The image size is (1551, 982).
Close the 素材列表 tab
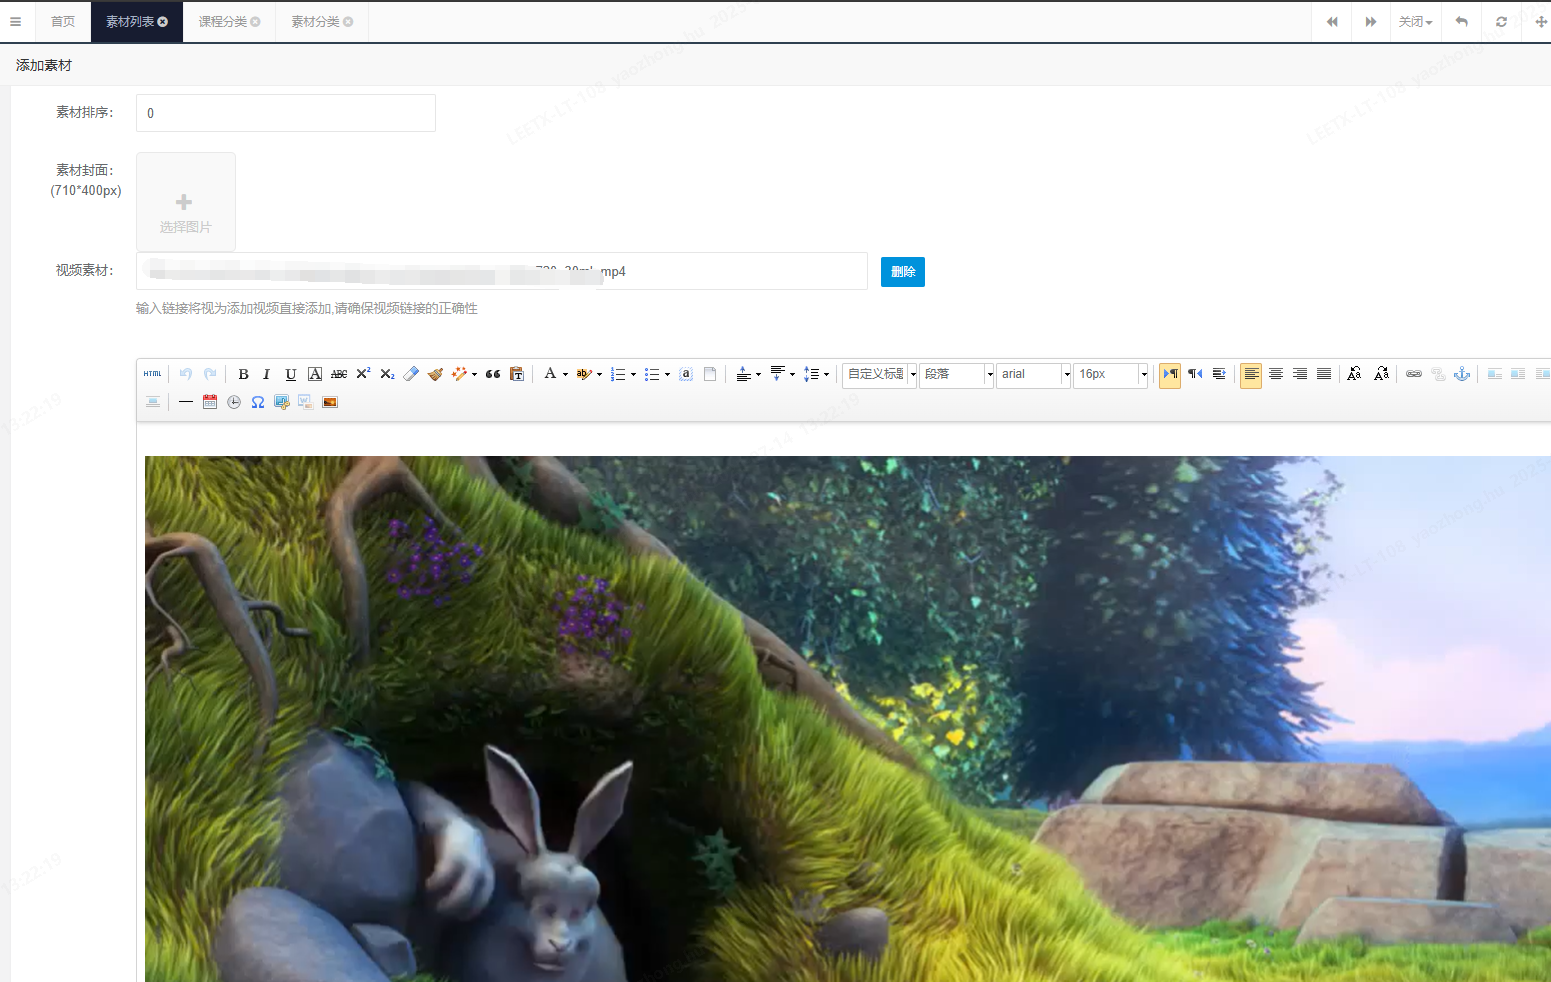(163, 22)
